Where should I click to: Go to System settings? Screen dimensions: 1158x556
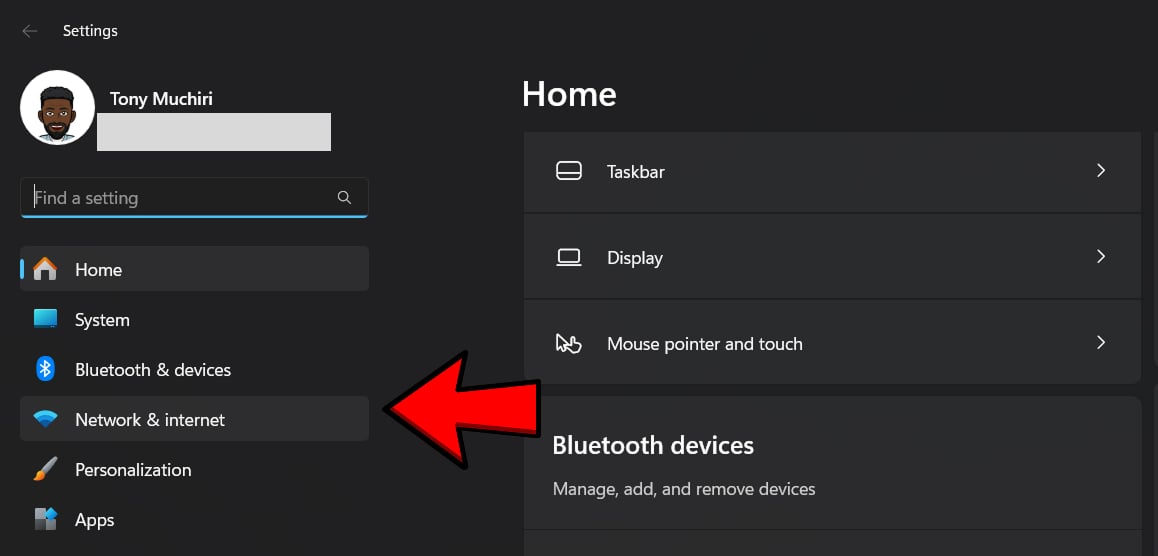coord(194,320)
